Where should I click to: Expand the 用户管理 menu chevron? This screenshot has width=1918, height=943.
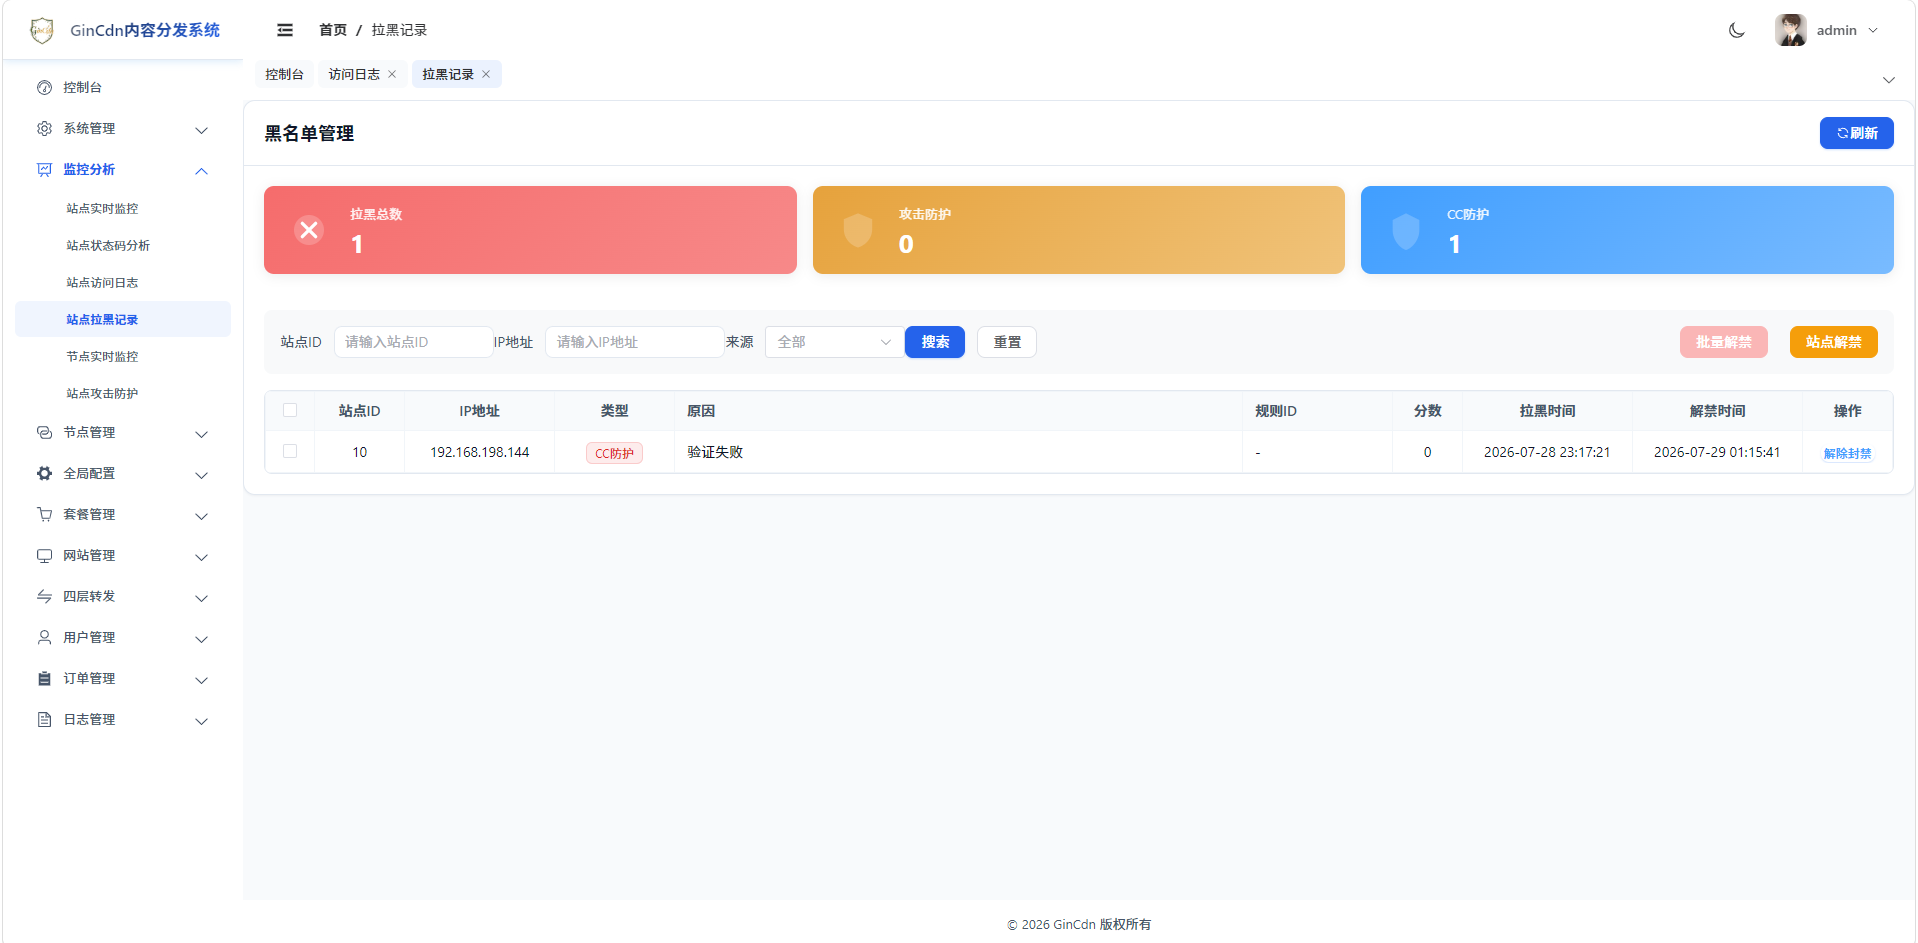click(201, 639)
